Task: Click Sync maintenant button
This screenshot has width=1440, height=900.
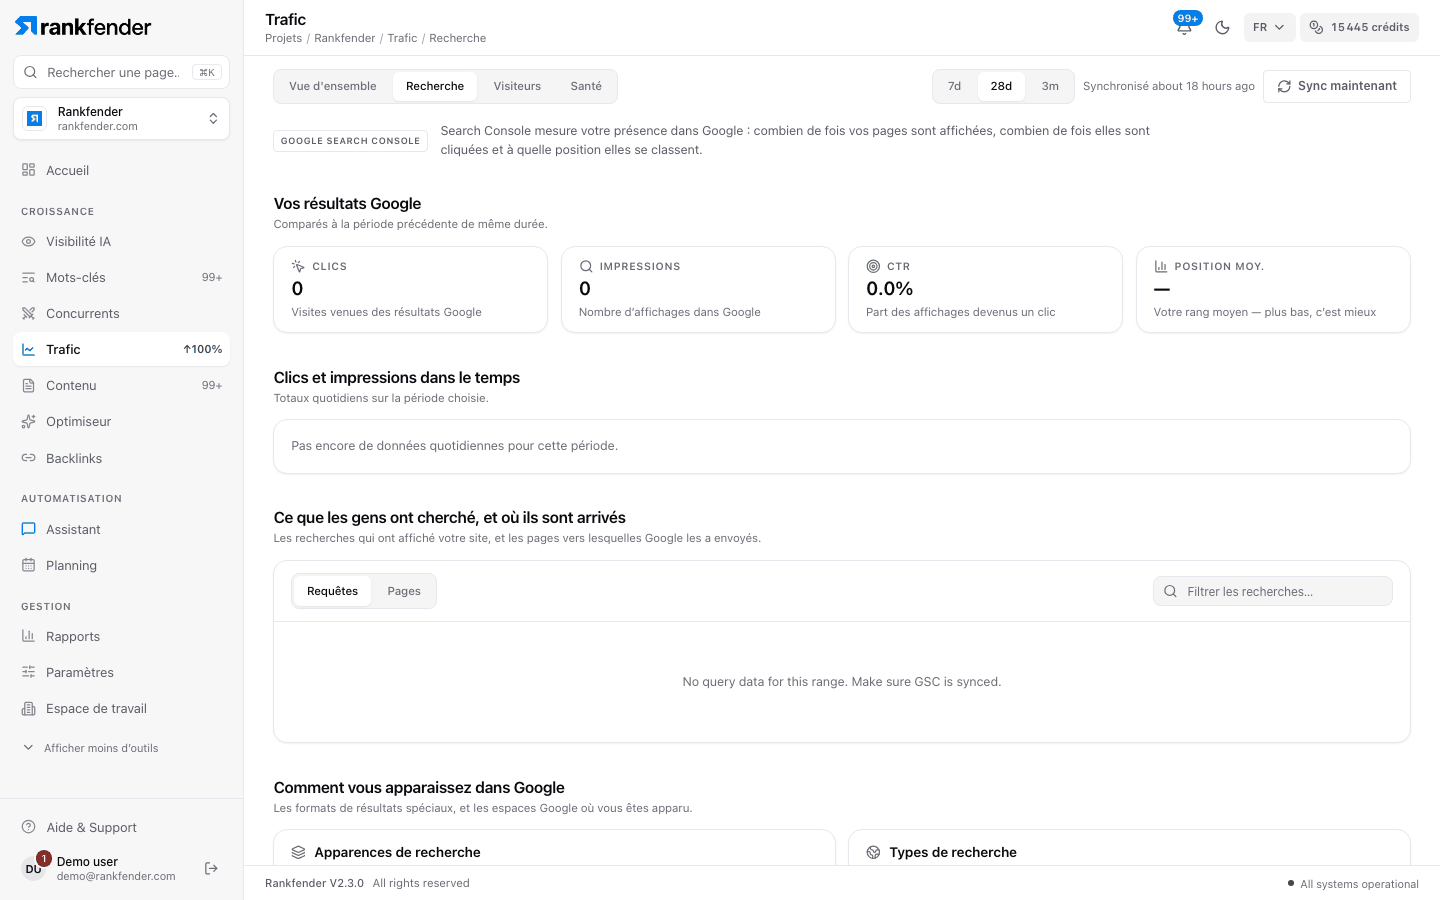Action: 1337,86
